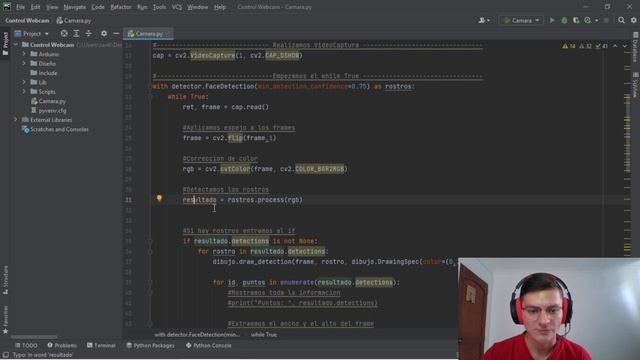640x360 pixels.
Task: Open Python Console tool window
Action: point(209,345)
